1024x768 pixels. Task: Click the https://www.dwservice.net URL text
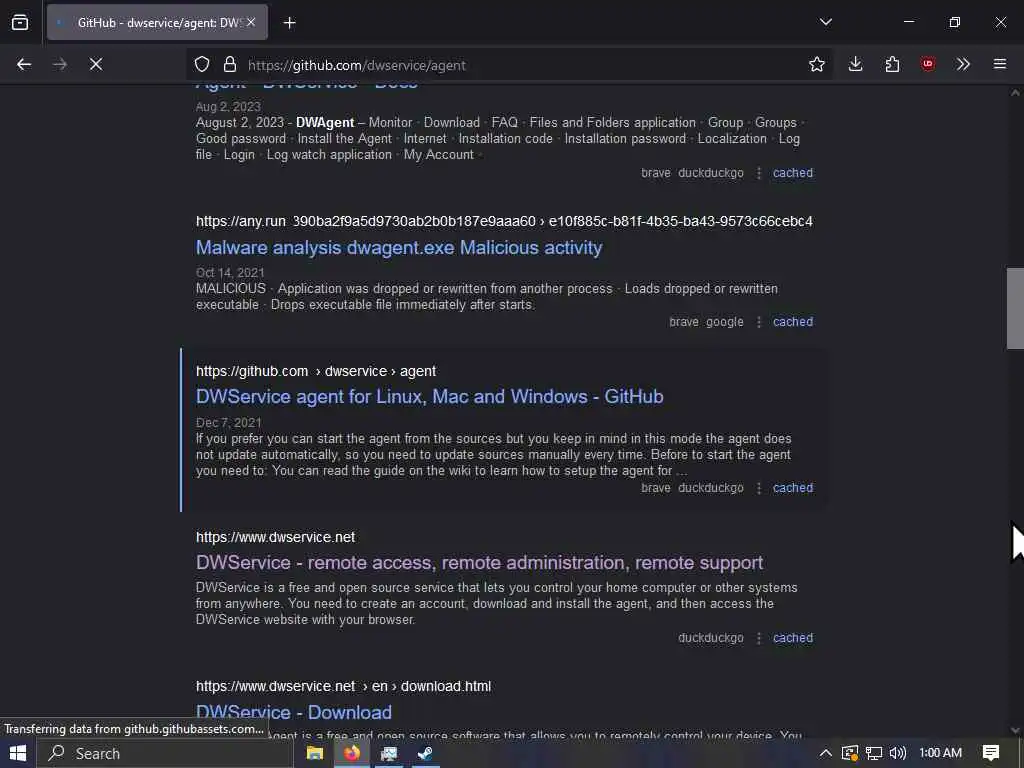pyautogui.click(x=275, y=537)
